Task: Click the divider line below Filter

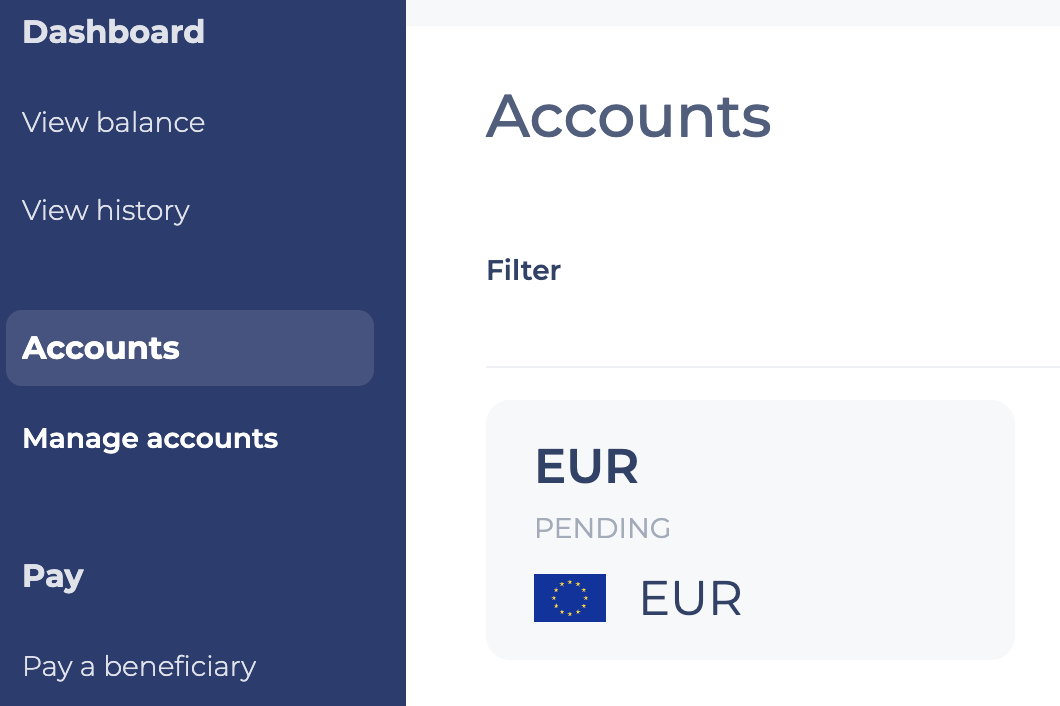Action: pos(773,367)
